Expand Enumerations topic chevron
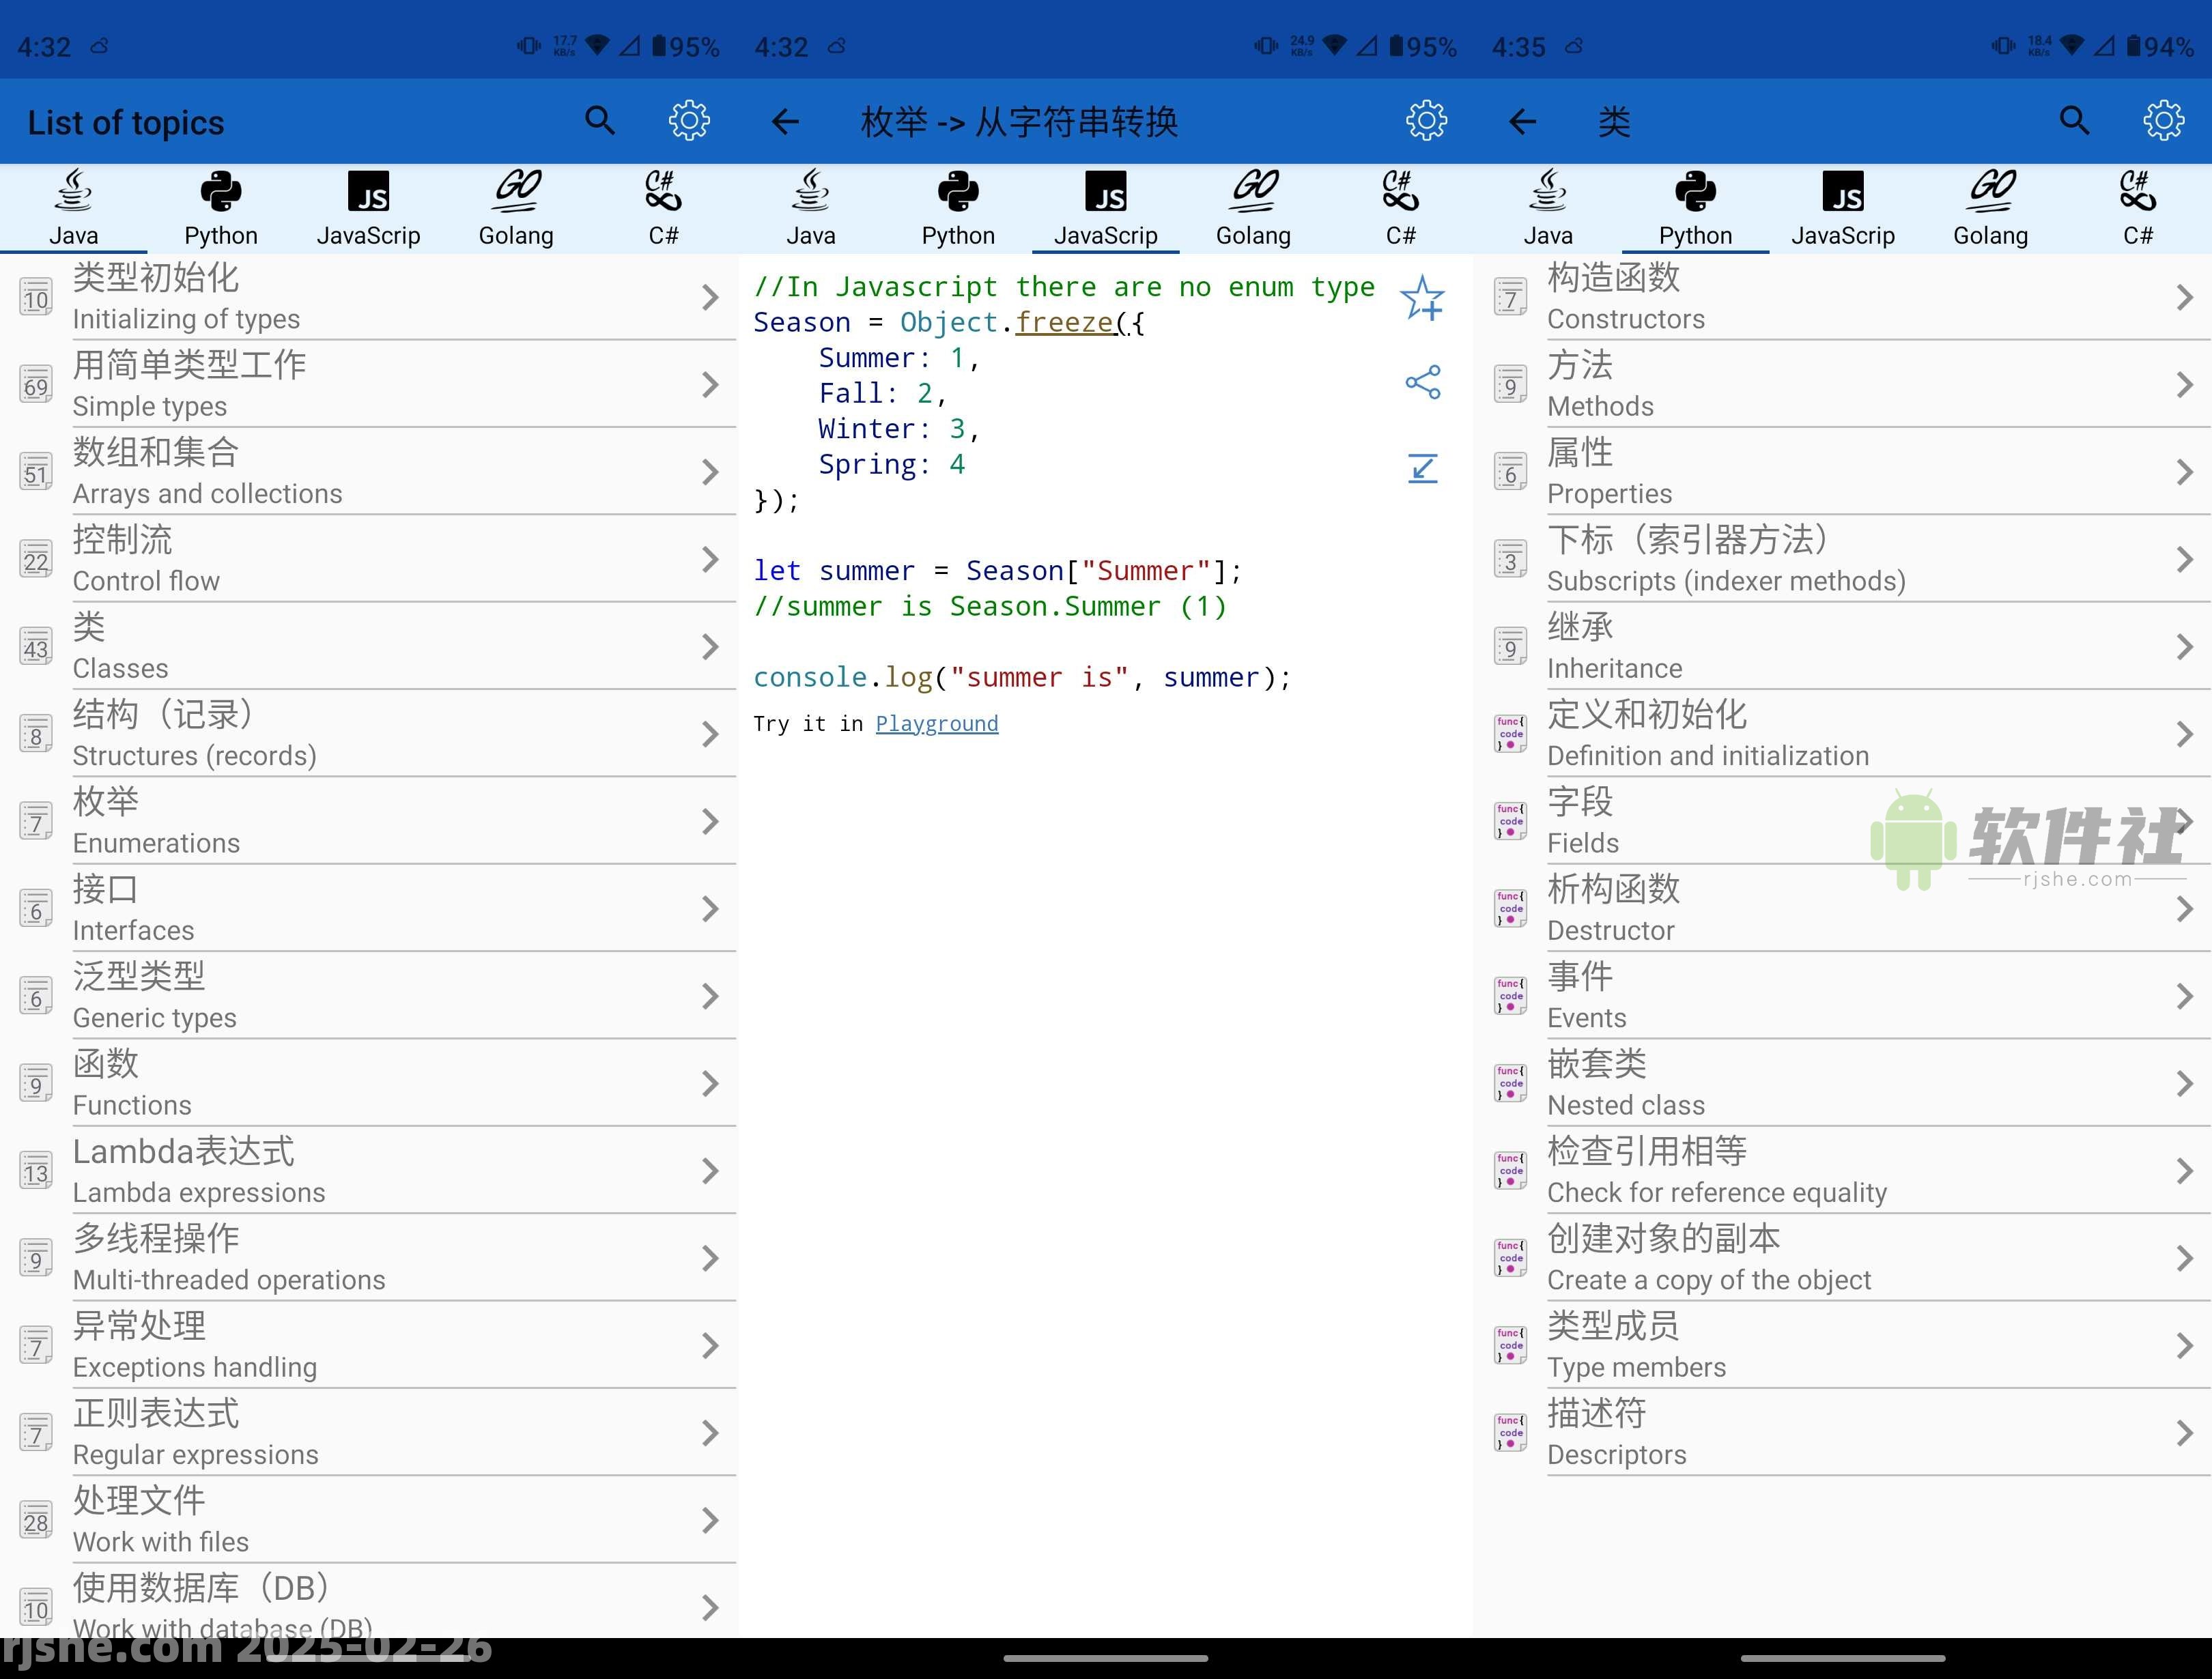 tap(710, 822)
